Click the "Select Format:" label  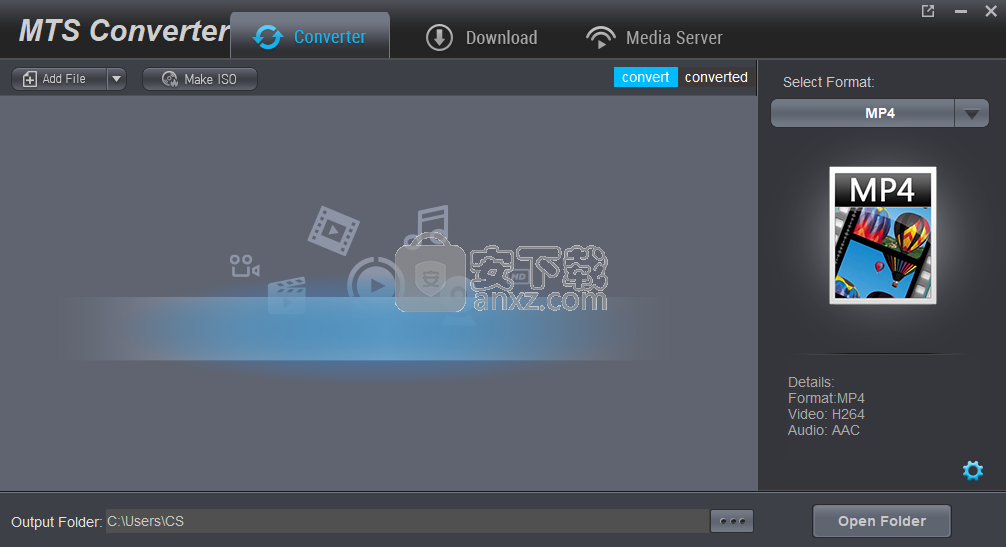828,82
